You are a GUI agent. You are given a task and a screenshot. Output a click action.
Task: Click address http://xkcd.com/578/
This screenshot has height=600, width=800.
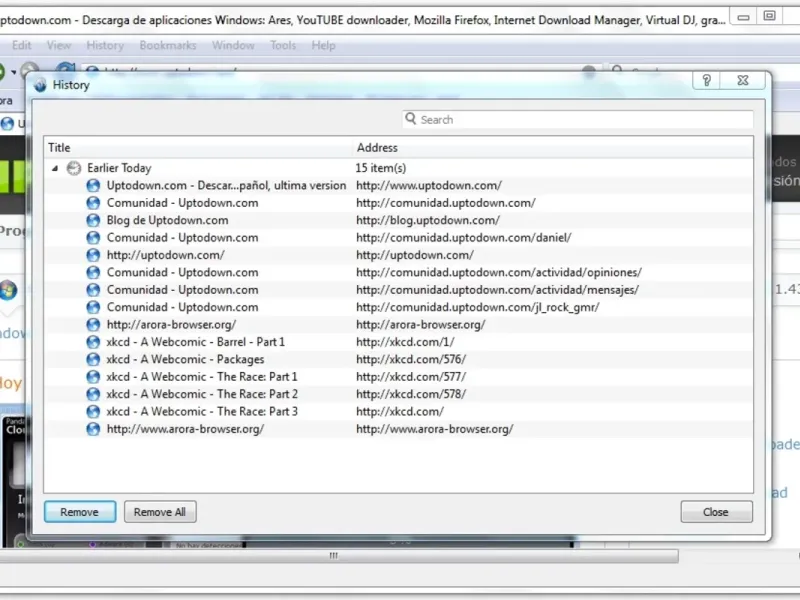[411, 394]
